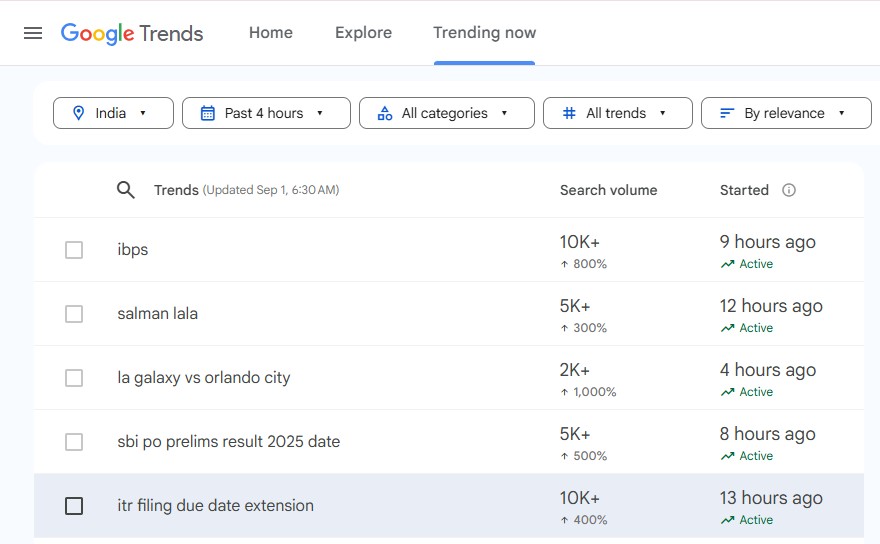Image resolution: width=880 pixels, height=544 pixels.
Task: Expand the India dropdown arrow
Action: (x=143, y=113)
